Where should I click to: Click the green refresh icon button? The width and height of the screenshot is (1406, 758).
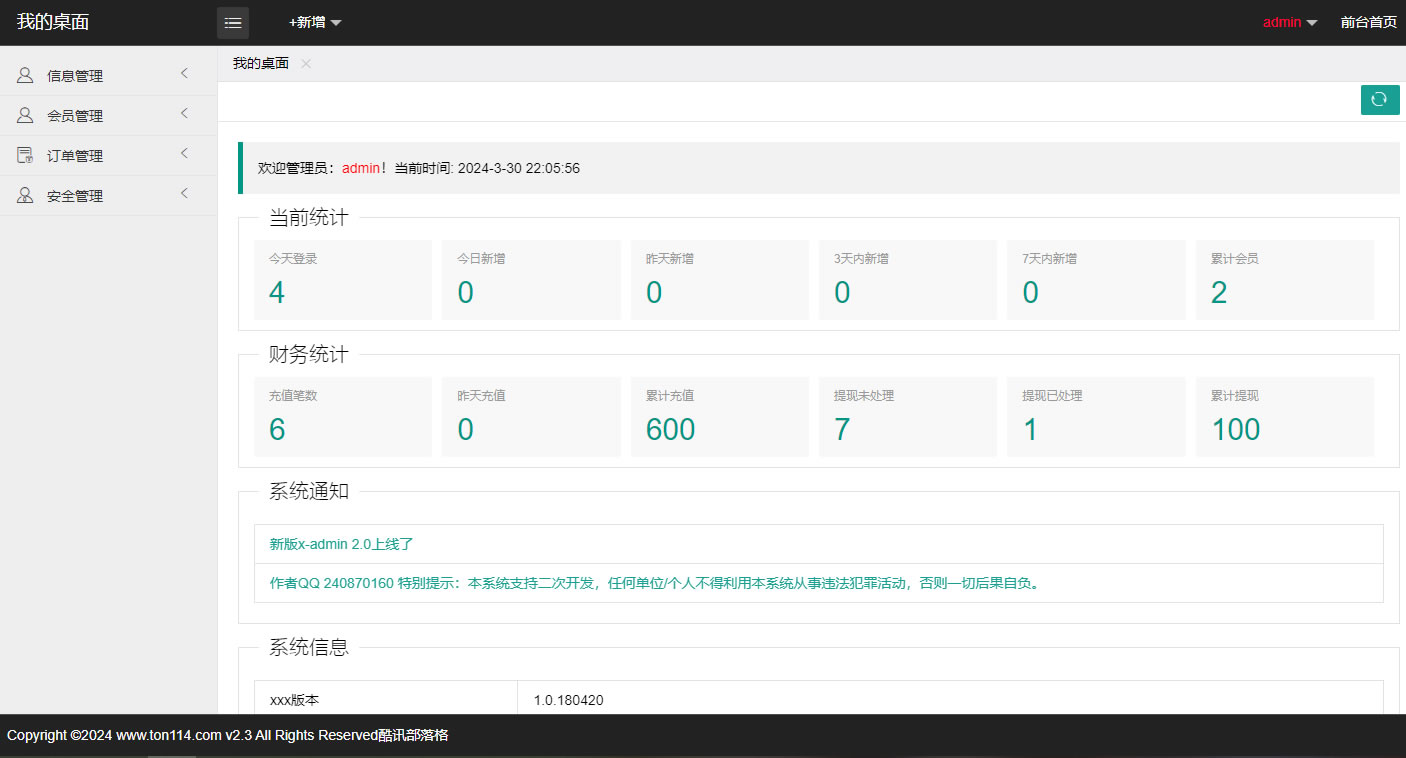[1380, 100]
